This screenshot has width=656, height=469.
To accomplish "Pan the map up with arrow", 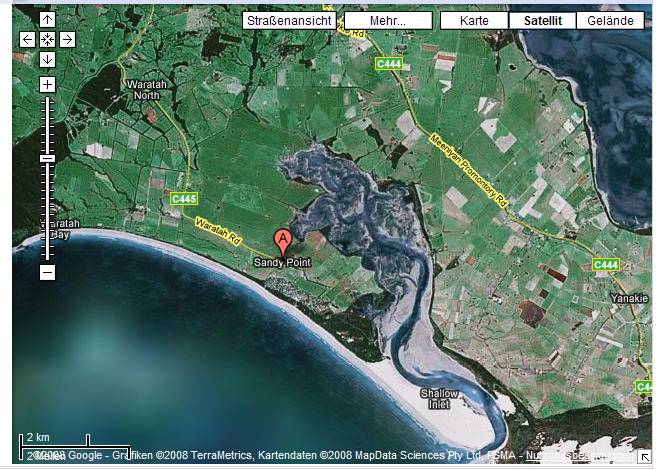I will (47, 20).
